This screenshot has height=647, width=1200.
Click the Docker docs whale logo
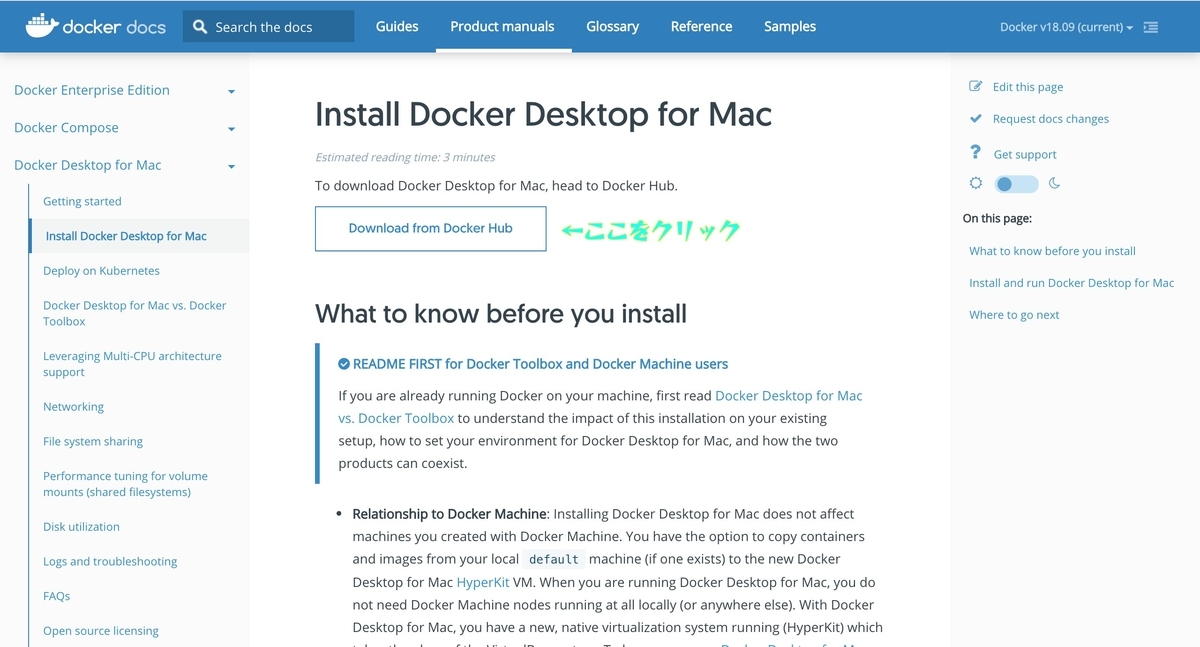[96, 25]
